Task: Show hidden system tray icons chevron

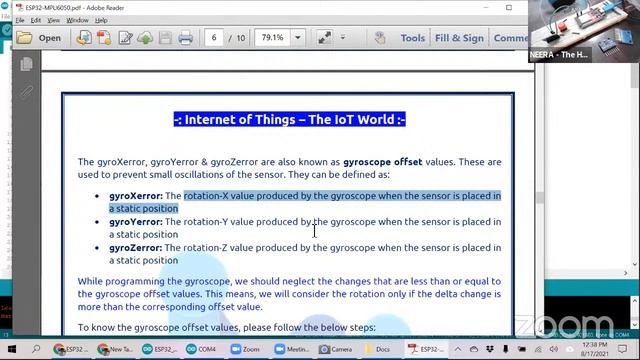Action: (x=458, y=349)
